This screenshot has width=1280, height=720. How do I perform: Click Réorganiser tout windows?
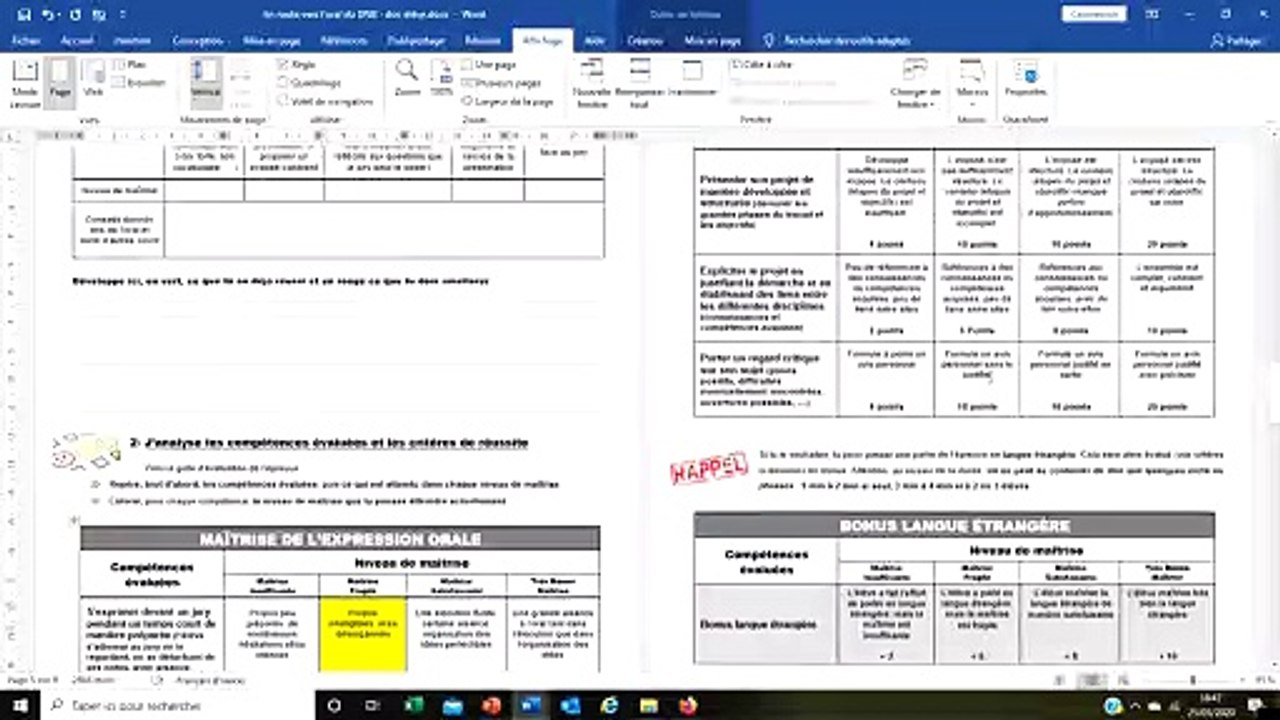[639, 82]
